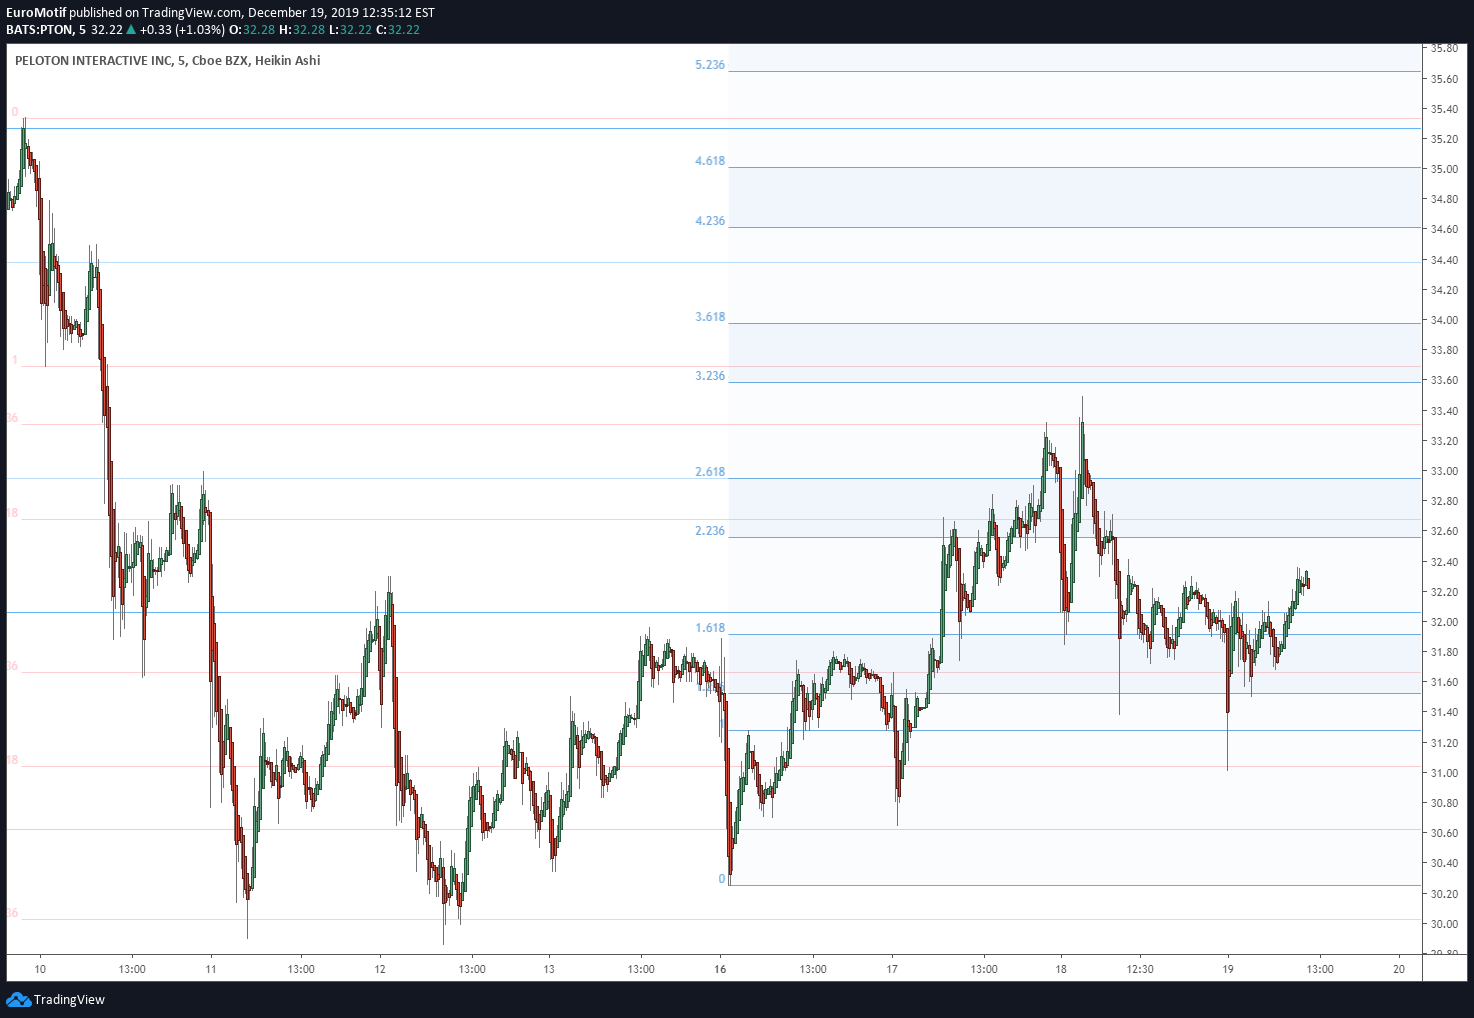The height and width of the screenshot is (1018, 1474).
Task: Click the 34.00 price axis label
Action: (x=1444, y=320)
